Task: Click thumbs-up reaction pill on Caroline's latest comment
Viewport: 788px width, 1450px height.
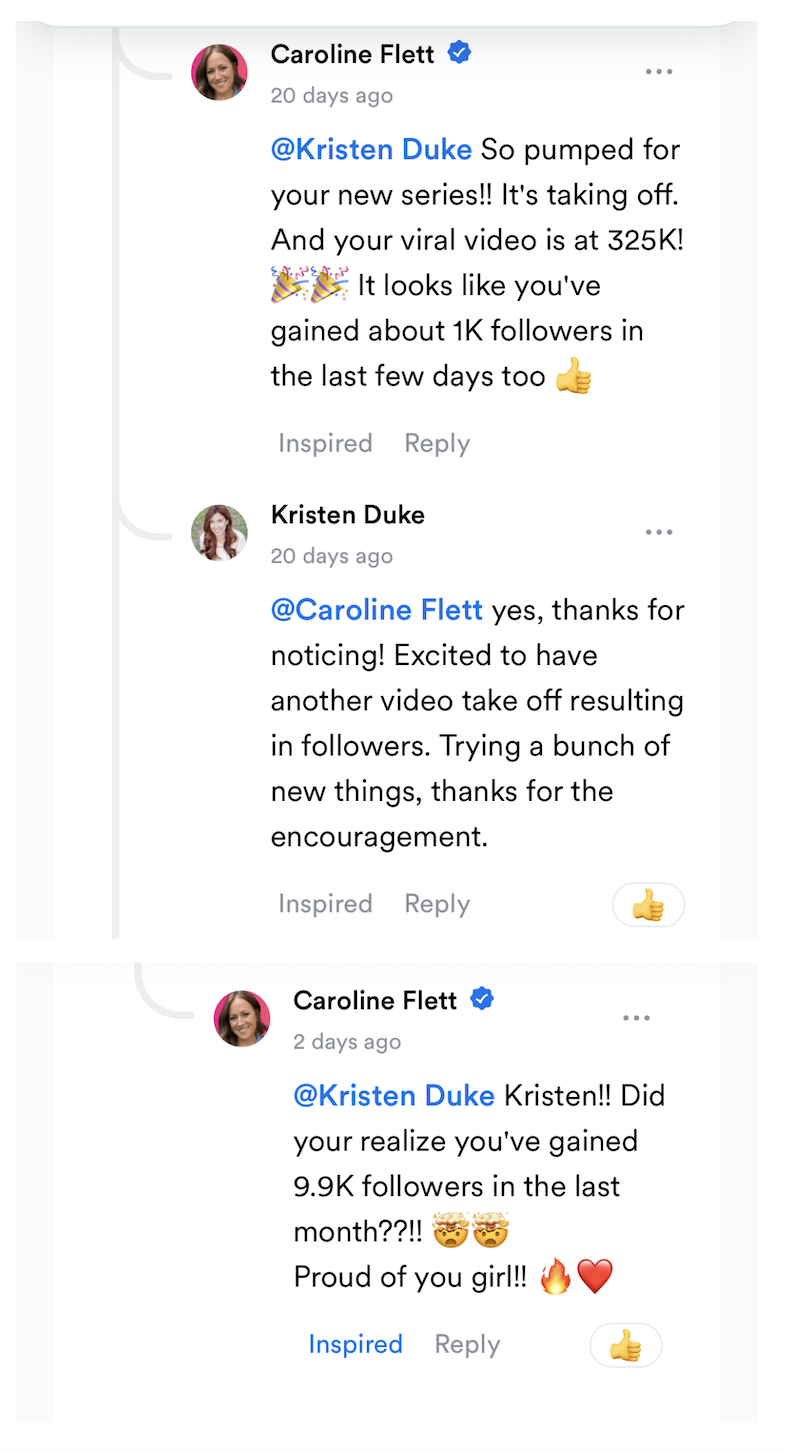Action: pyautogui.click(x=626, y=1345)
